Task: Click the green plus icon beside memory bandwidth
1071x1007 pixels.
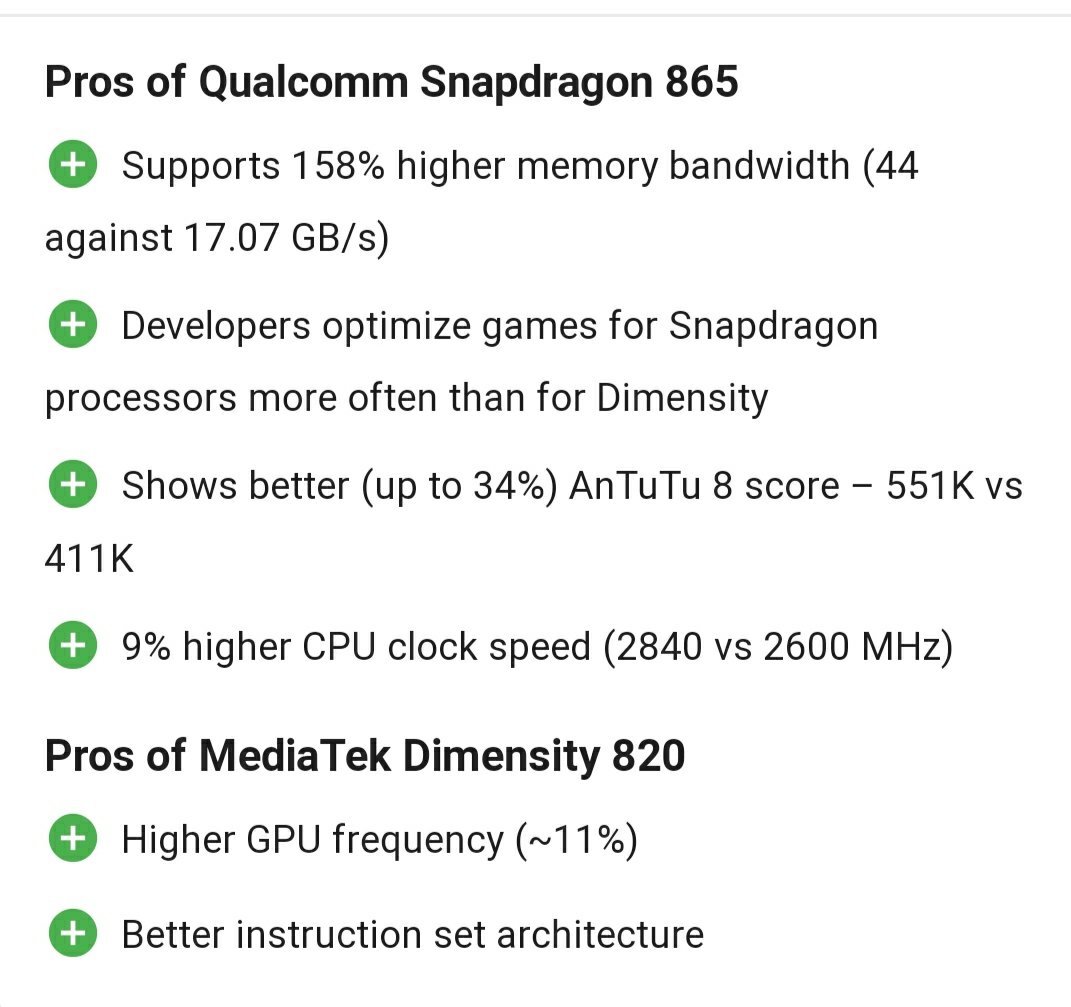Action: [72, 164]
